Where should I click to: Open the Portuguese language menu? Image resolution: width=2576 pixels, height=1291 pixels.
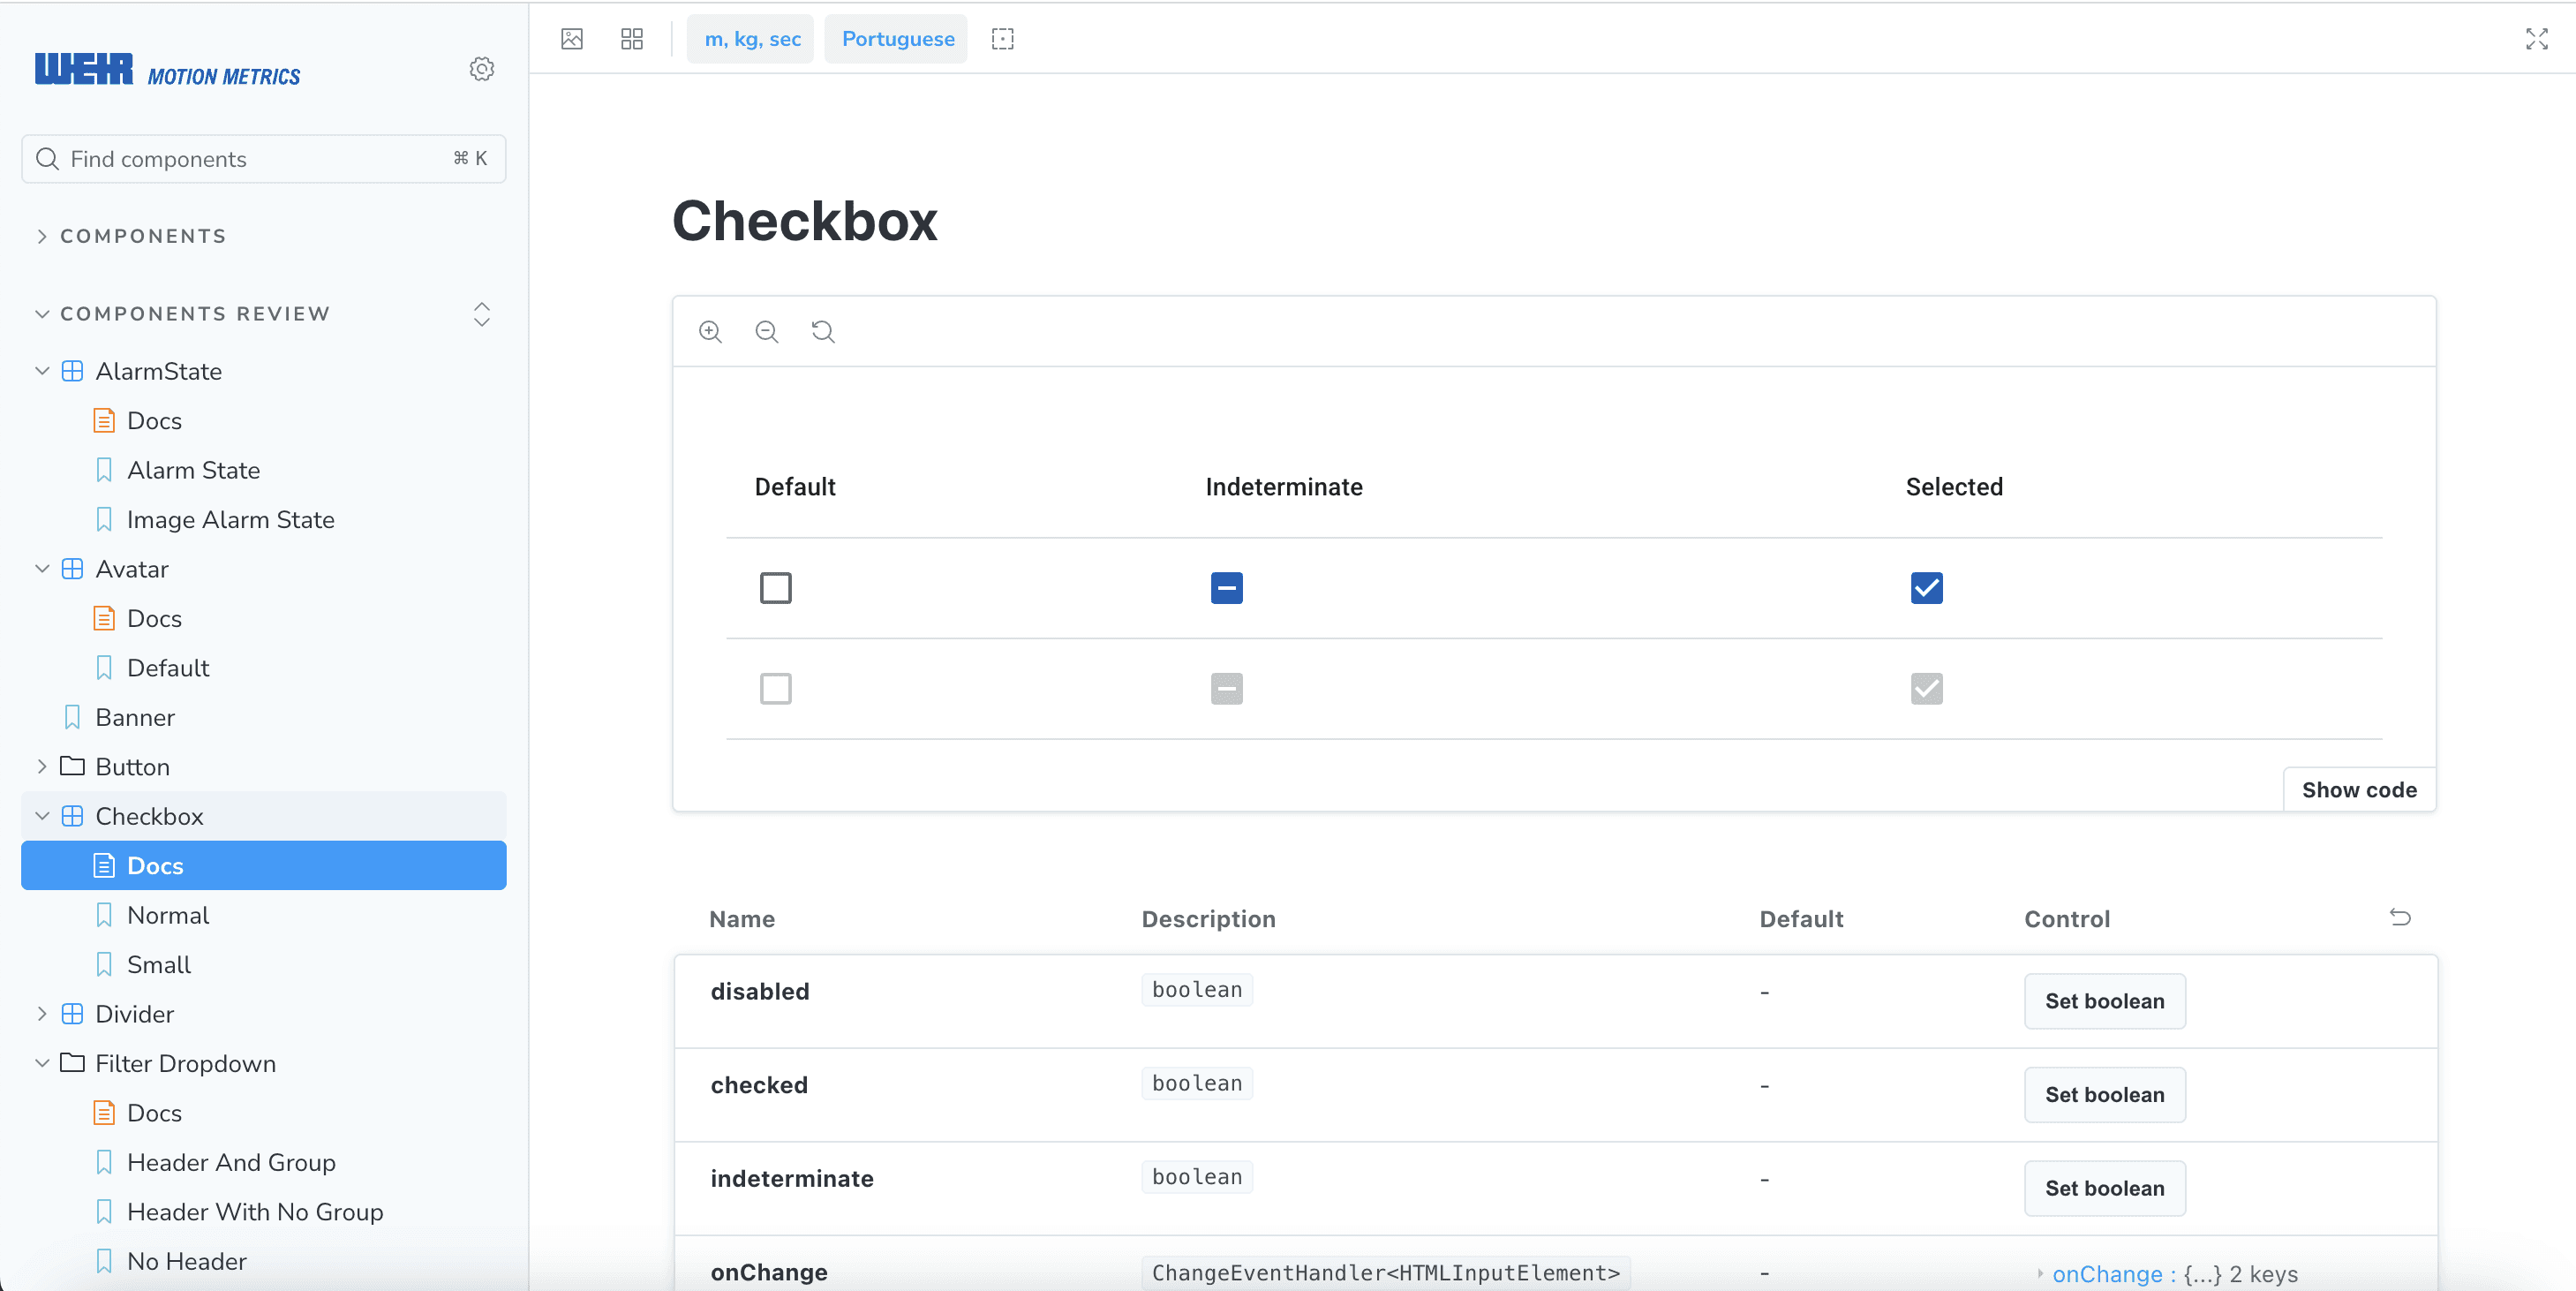point(897,39)
